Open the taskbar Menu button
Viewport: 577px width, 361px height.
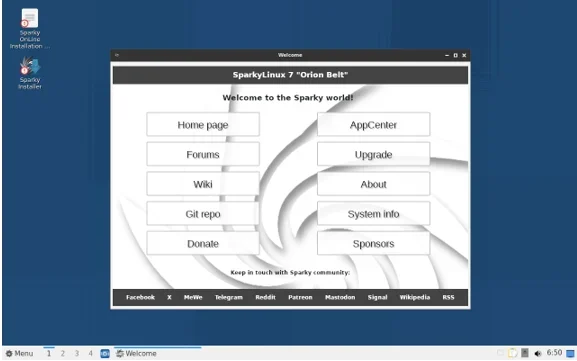(19, 353)
